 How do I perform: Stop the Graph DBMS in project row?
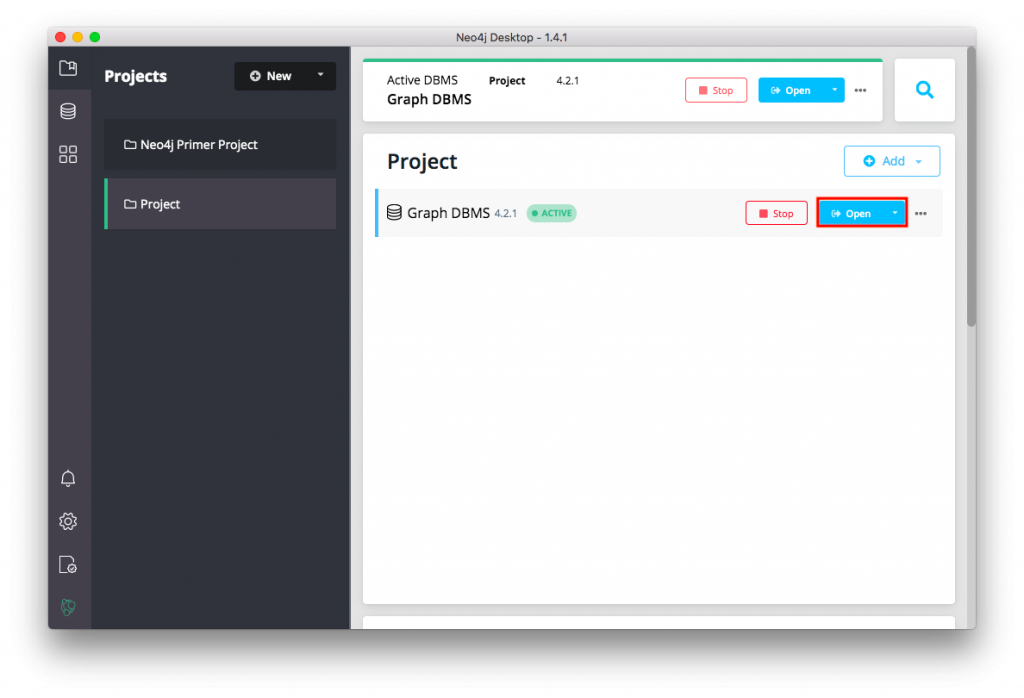point(776,213)
